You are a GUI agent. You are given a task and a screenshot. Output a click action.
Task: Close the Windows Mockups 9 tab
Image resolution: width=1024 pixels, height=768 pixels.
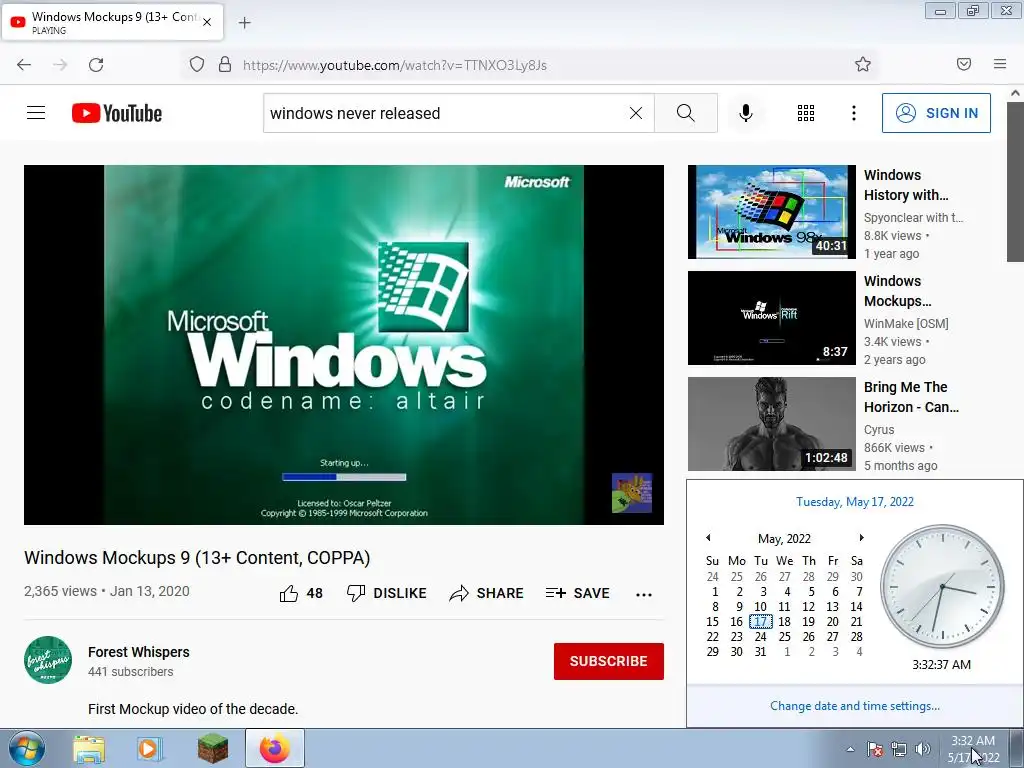[x=207, y=22]
